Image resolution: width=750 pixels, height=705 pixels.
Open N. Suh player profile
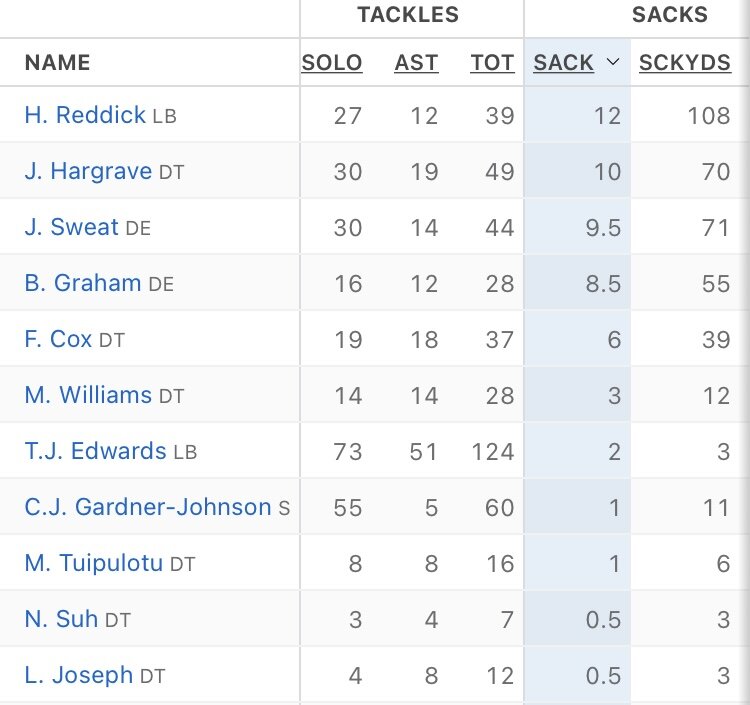coord(61,619)
